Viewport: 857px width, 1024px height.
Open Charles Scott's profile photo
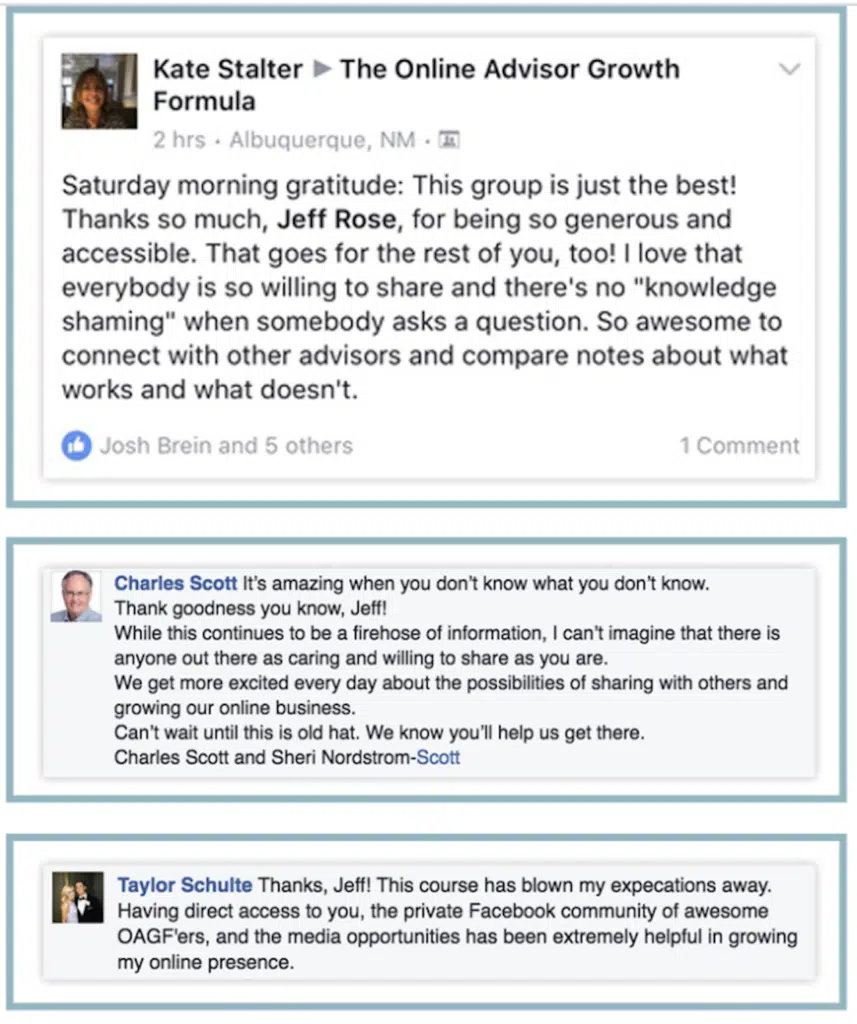click(76, 596)
